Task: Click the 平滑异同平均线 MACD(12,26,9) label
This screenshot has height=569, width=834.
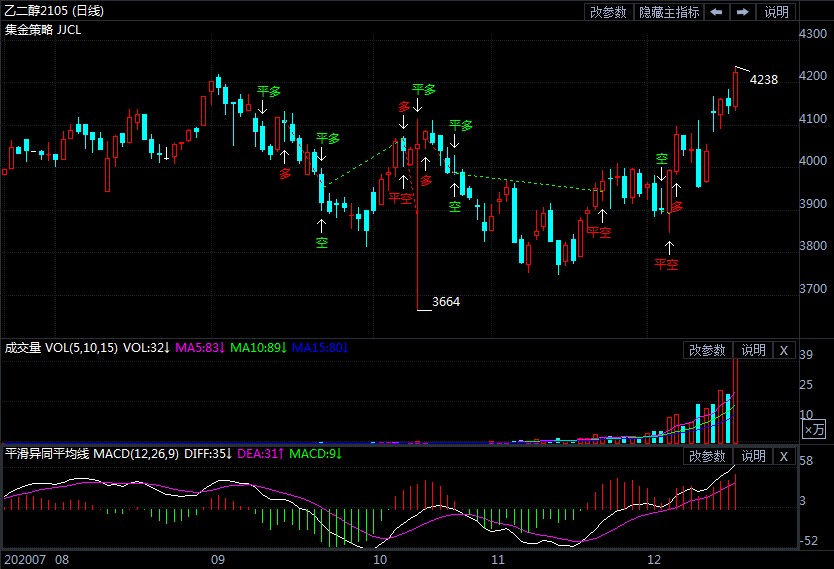Action: coord(91,454)
